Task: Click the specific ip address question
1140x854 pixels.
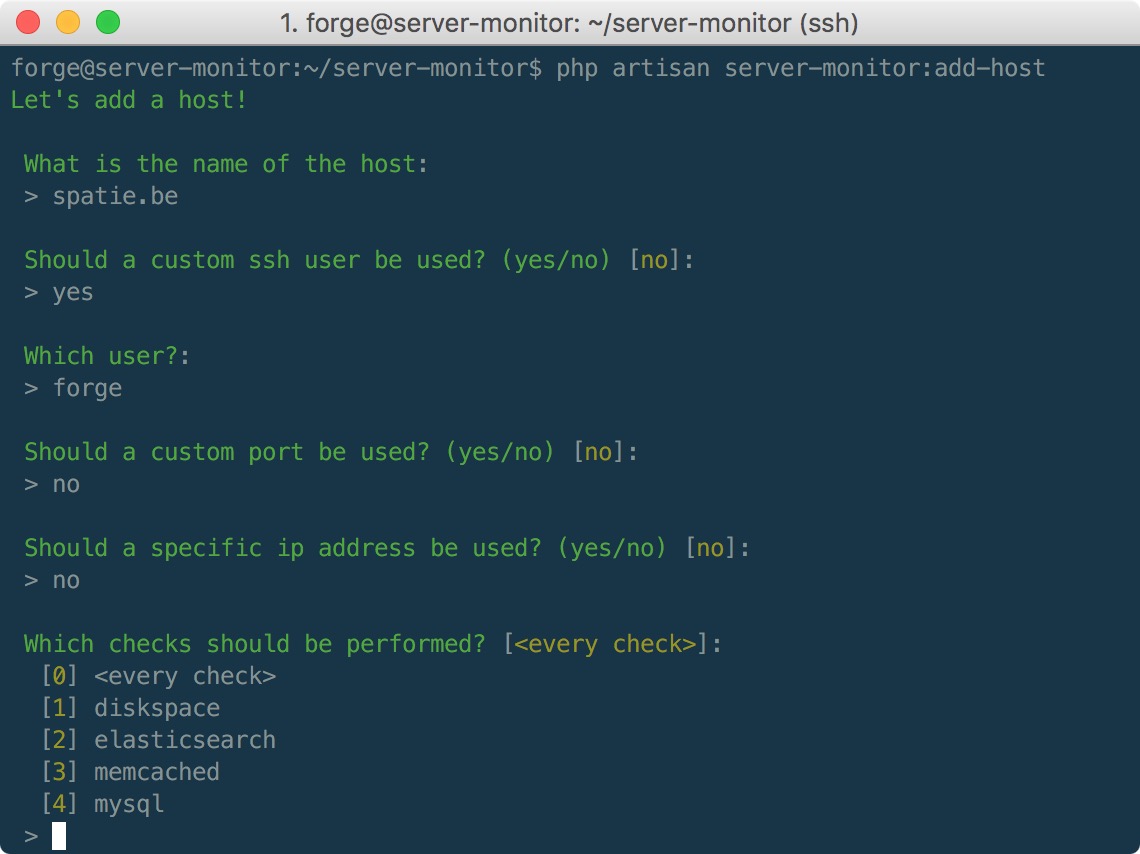Action: (387, 548)
